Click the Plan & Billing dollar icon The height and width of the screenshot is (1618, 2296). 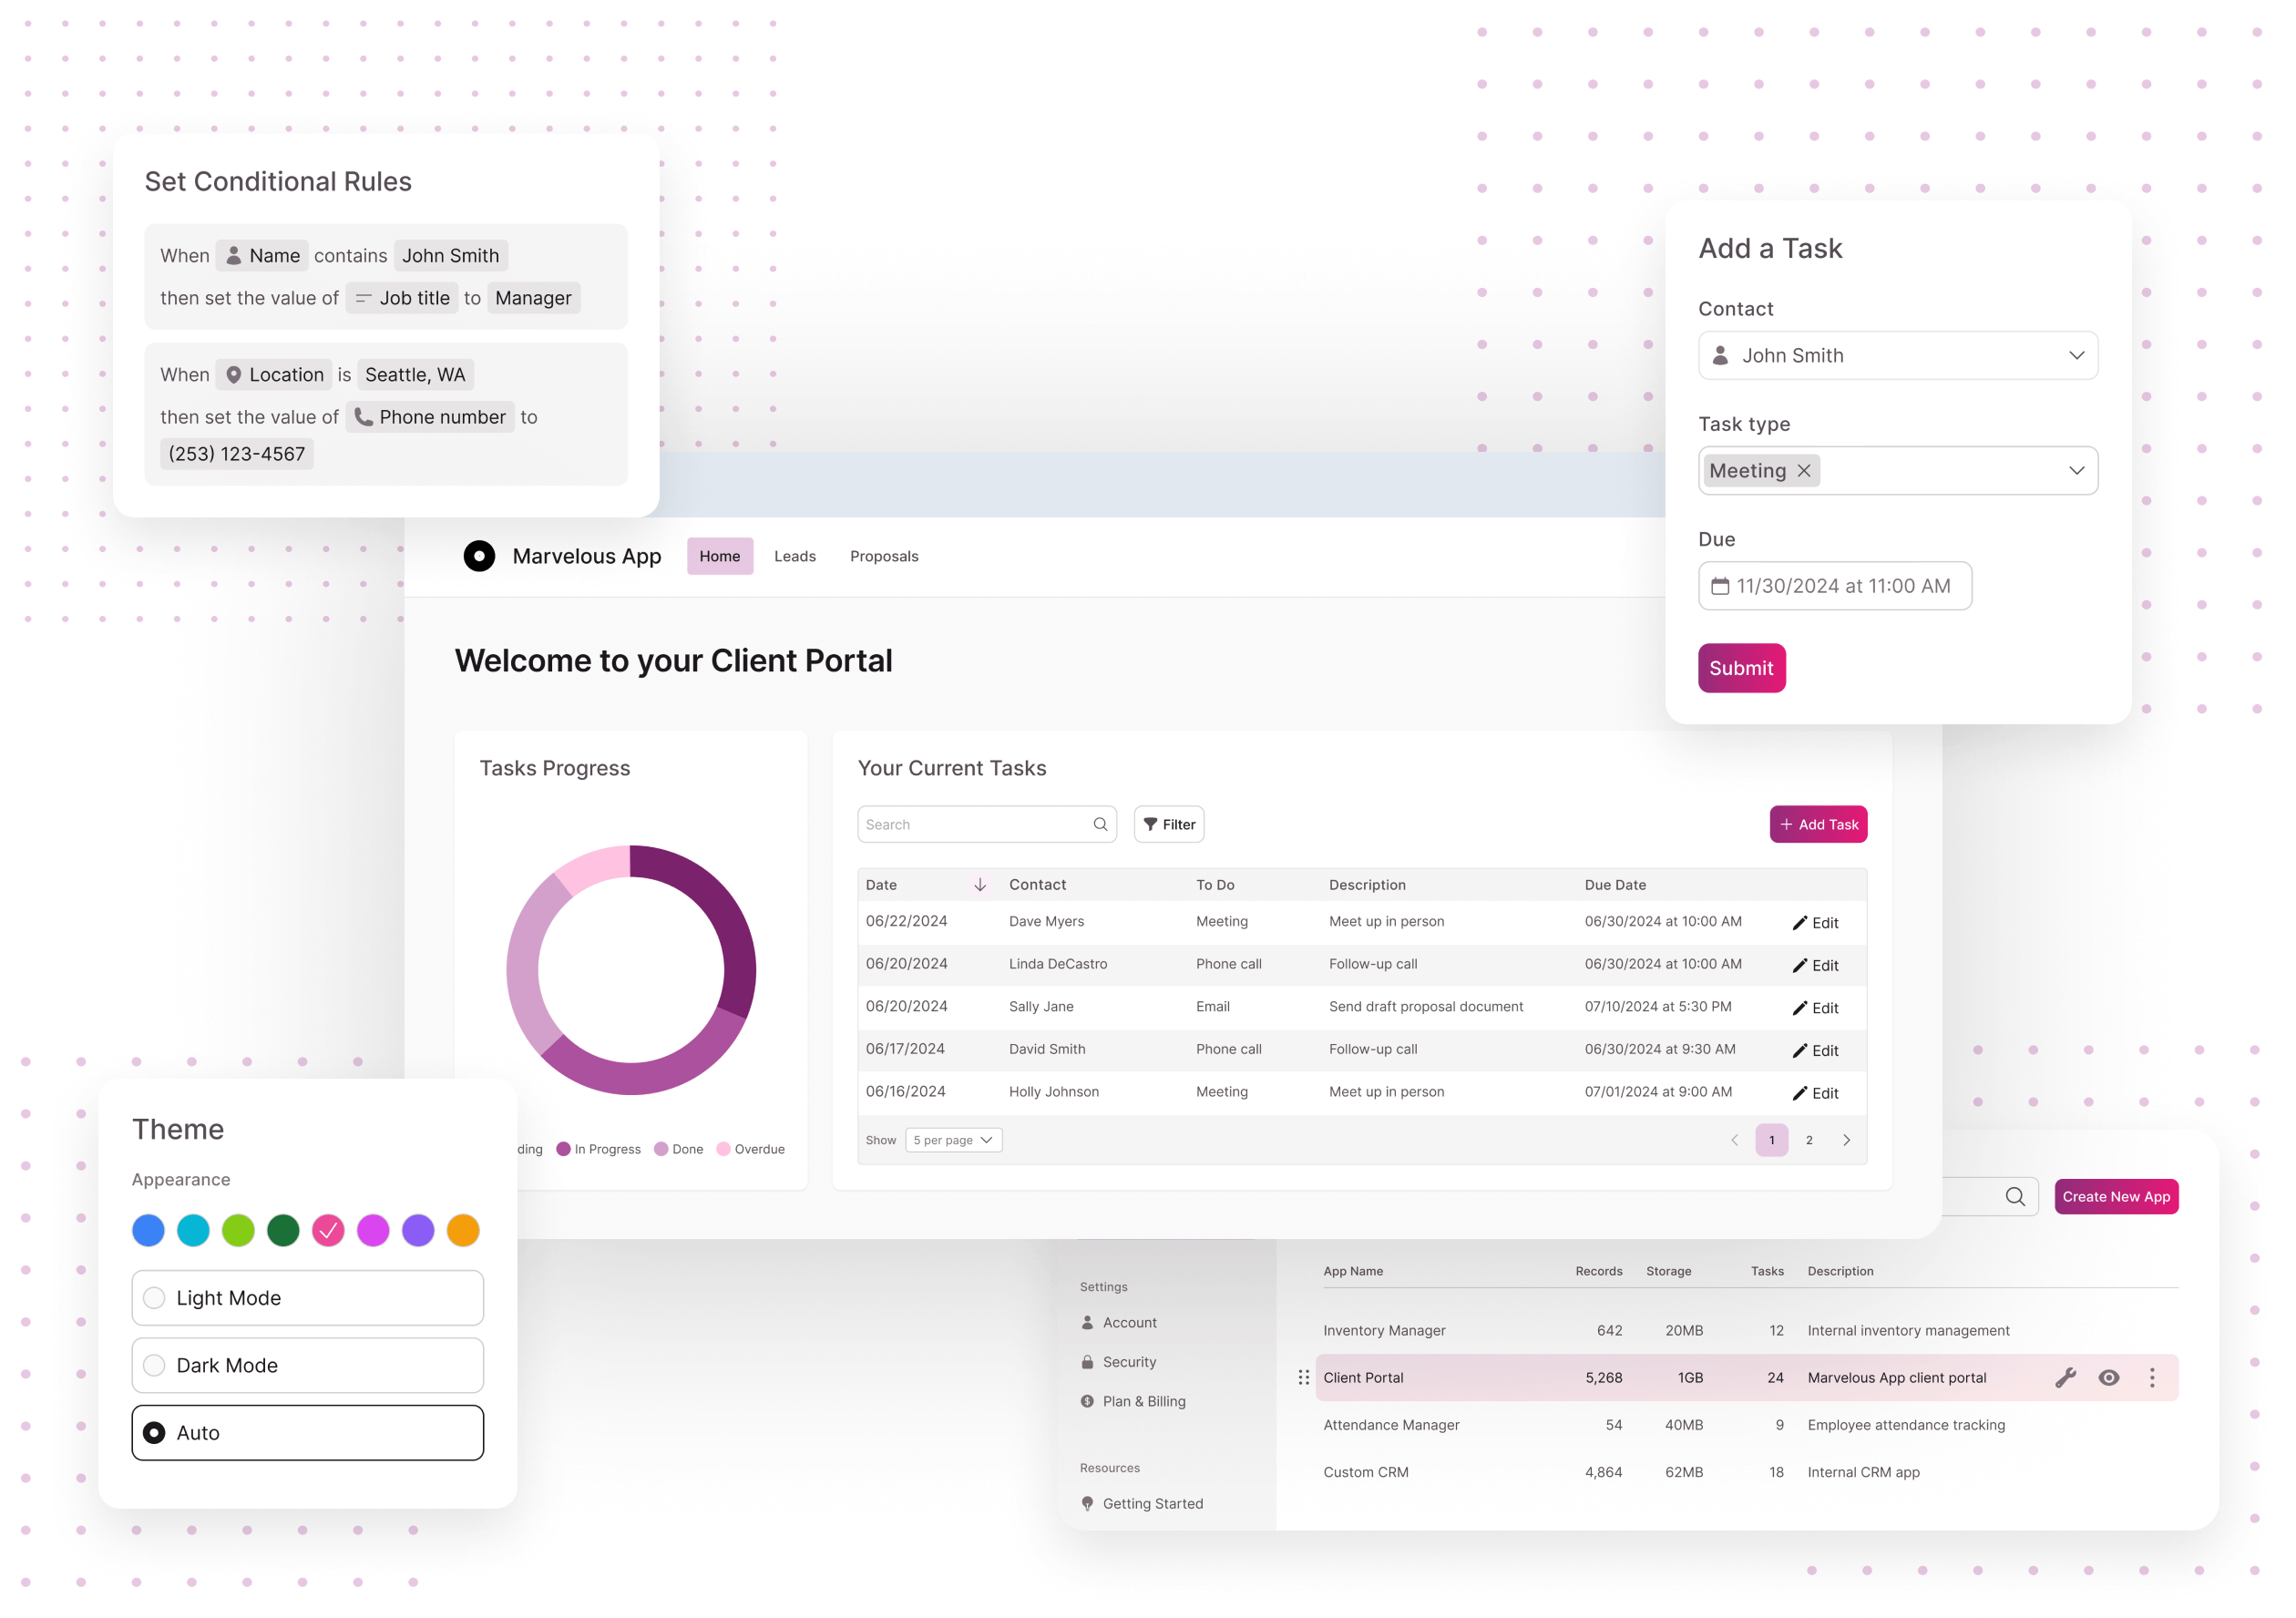tap(1087, 1401)
